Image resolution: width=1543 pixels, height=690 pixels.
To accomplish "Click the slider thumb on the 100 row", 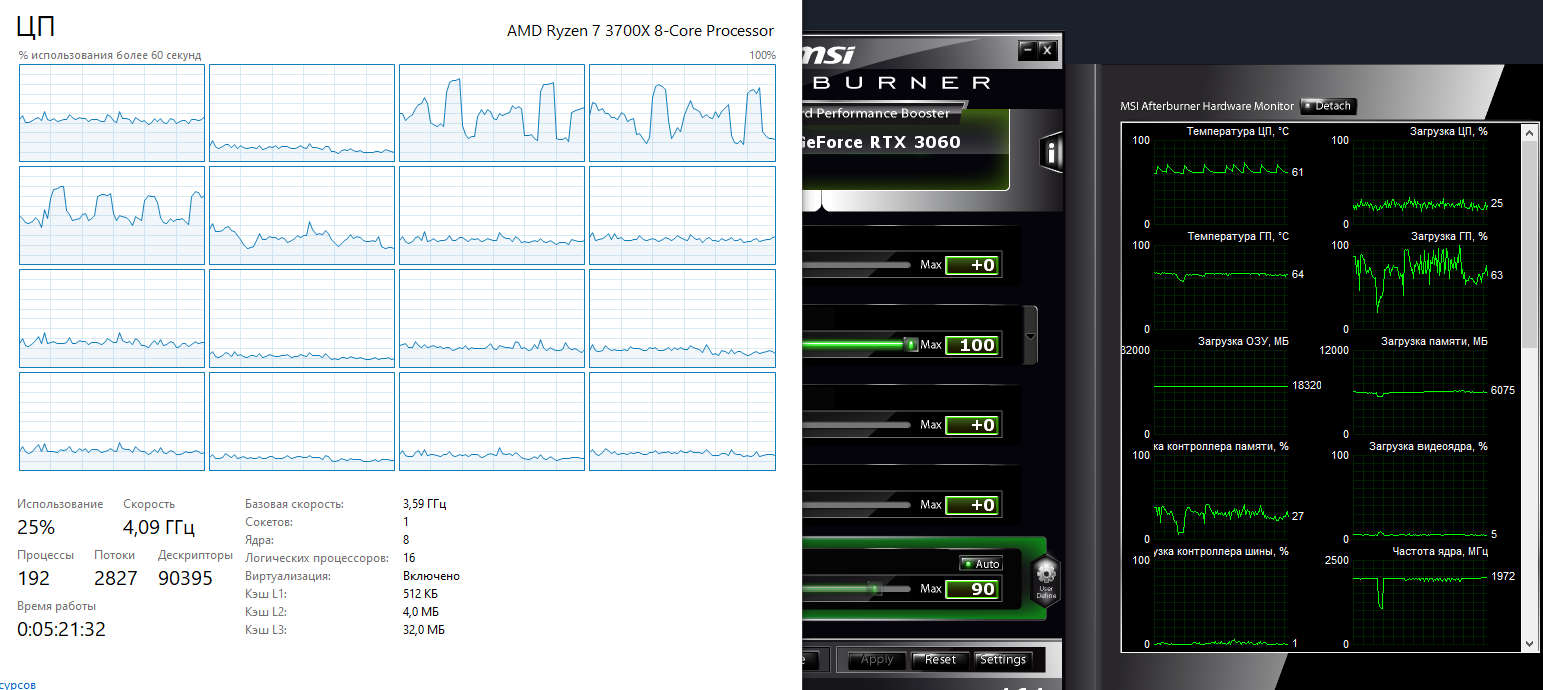I will pos(910,345).
